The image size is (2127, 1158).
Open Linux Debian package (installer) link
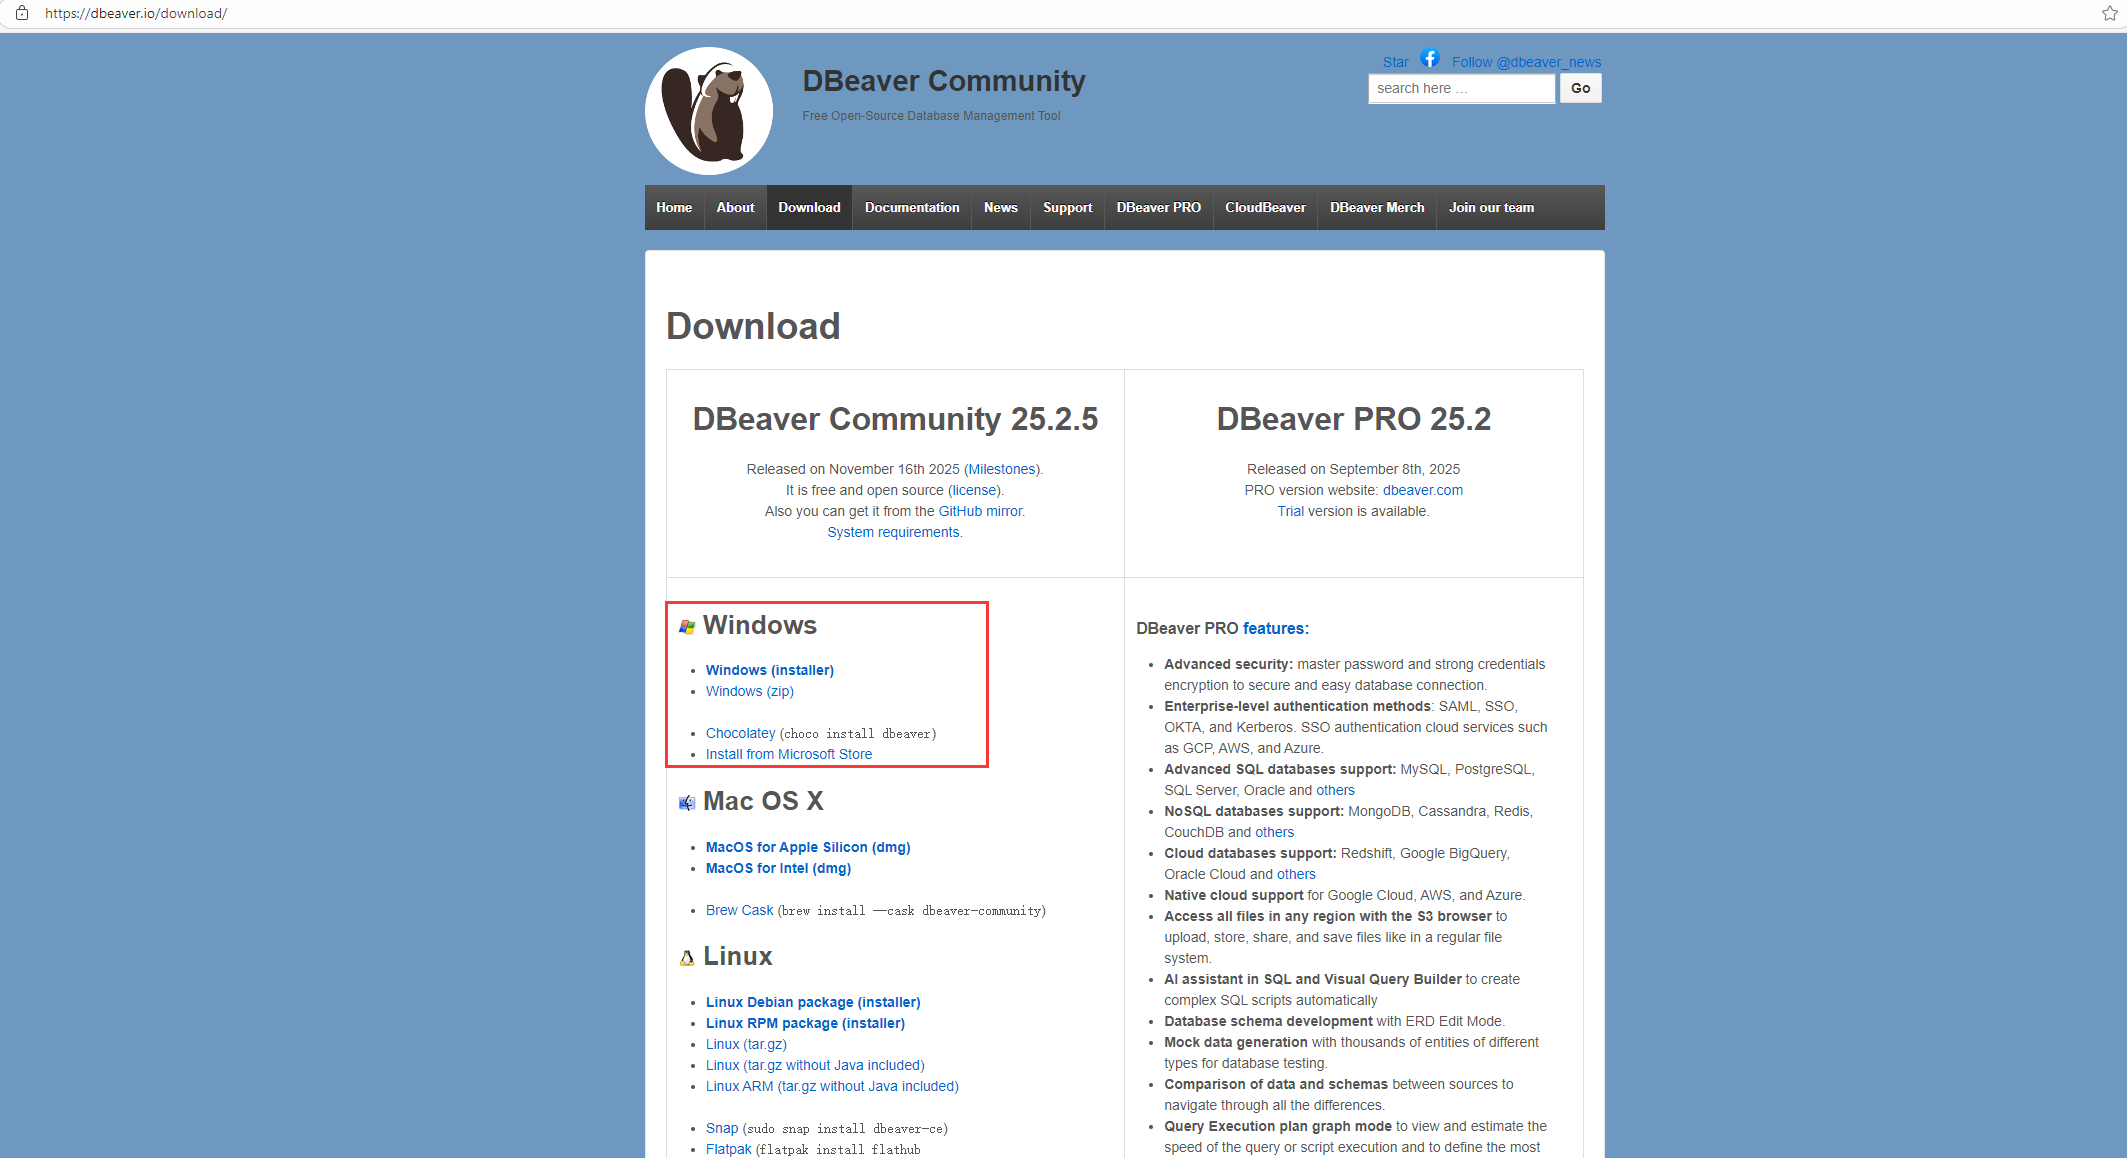[812, 1002]
